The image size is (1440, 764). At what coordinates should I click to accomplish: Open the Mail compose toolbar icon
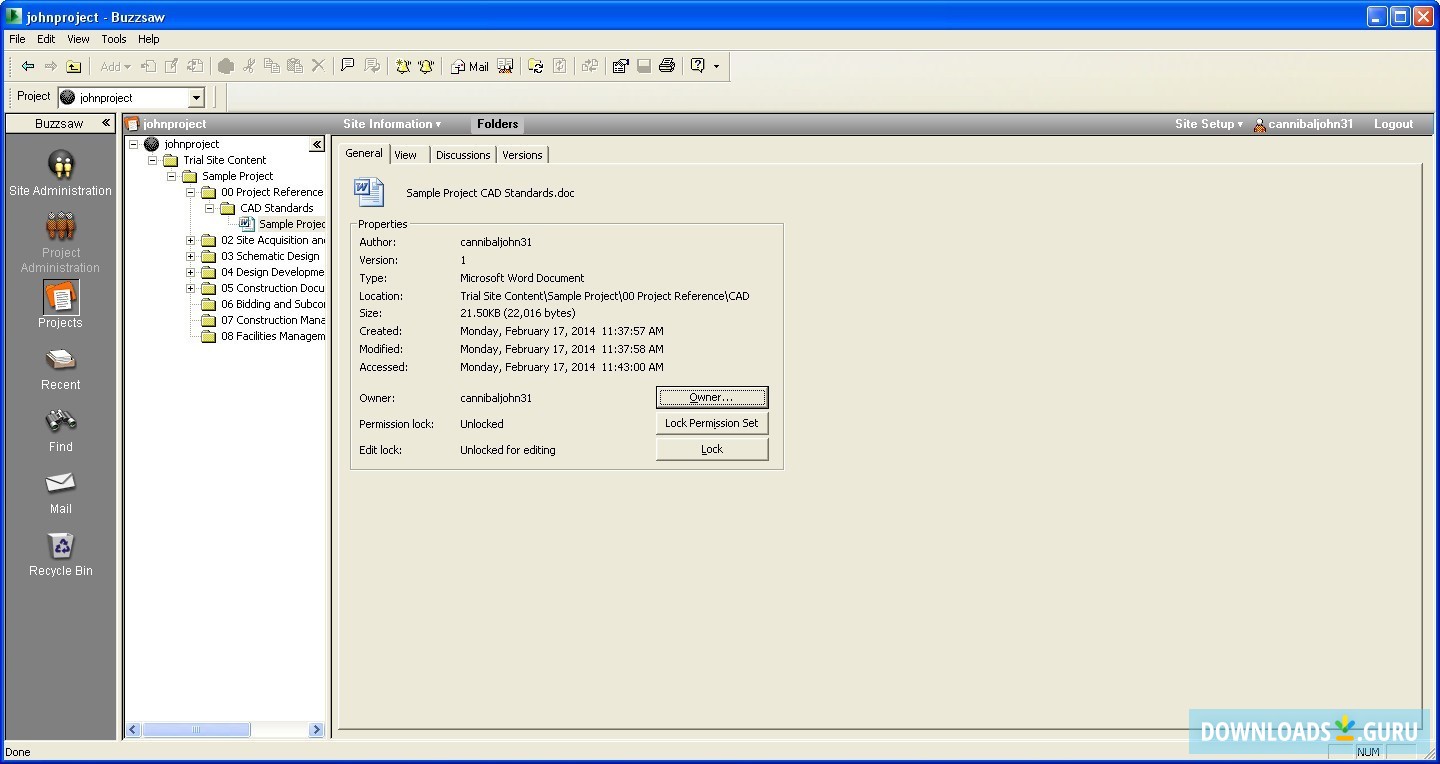[468, 66]
